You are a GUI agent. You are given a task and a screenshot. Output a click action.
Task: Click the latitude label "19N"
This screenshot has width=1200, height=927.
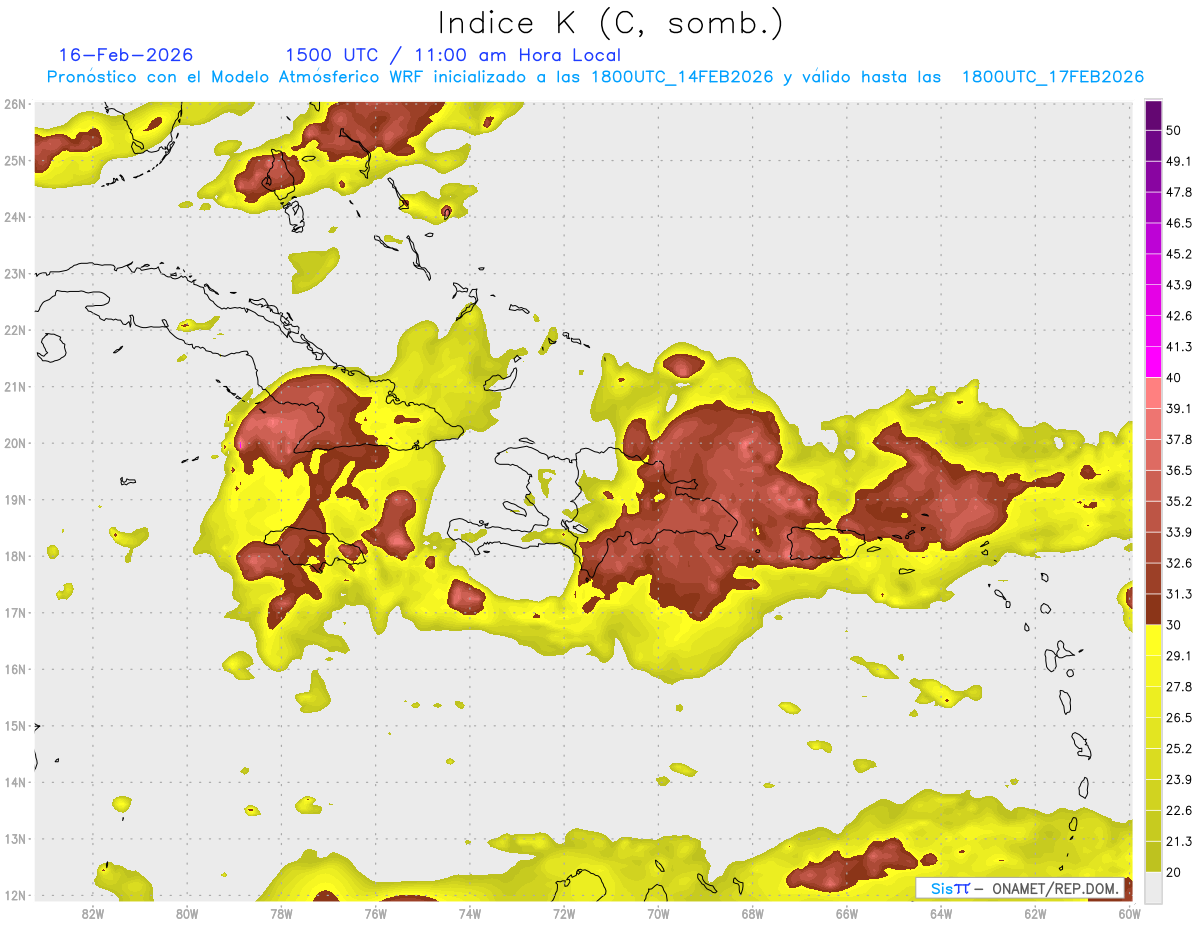pos(15,500)
